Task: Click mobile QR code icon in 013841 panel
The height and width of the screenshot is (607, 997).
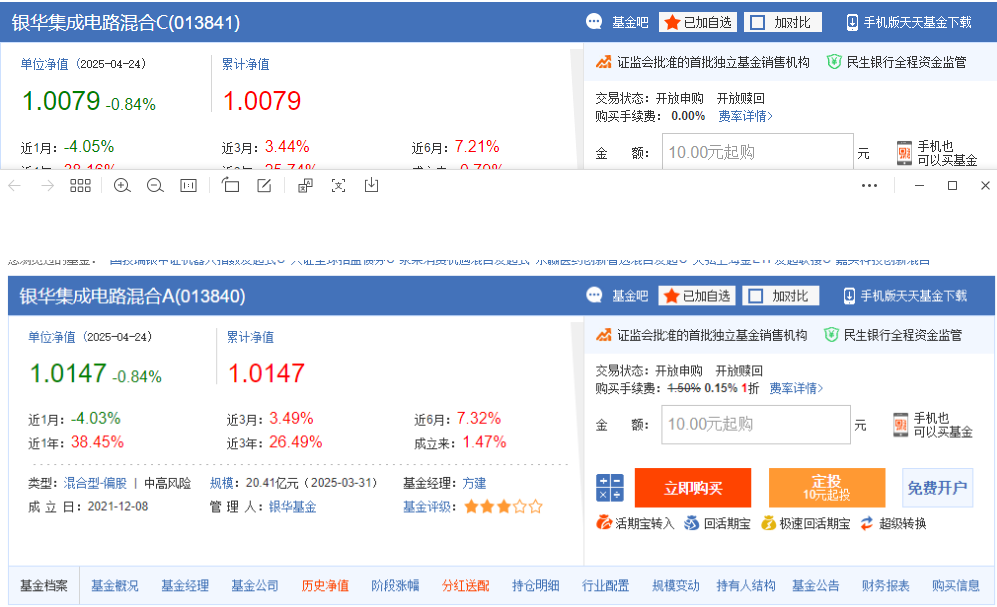Action: (904, 153)
